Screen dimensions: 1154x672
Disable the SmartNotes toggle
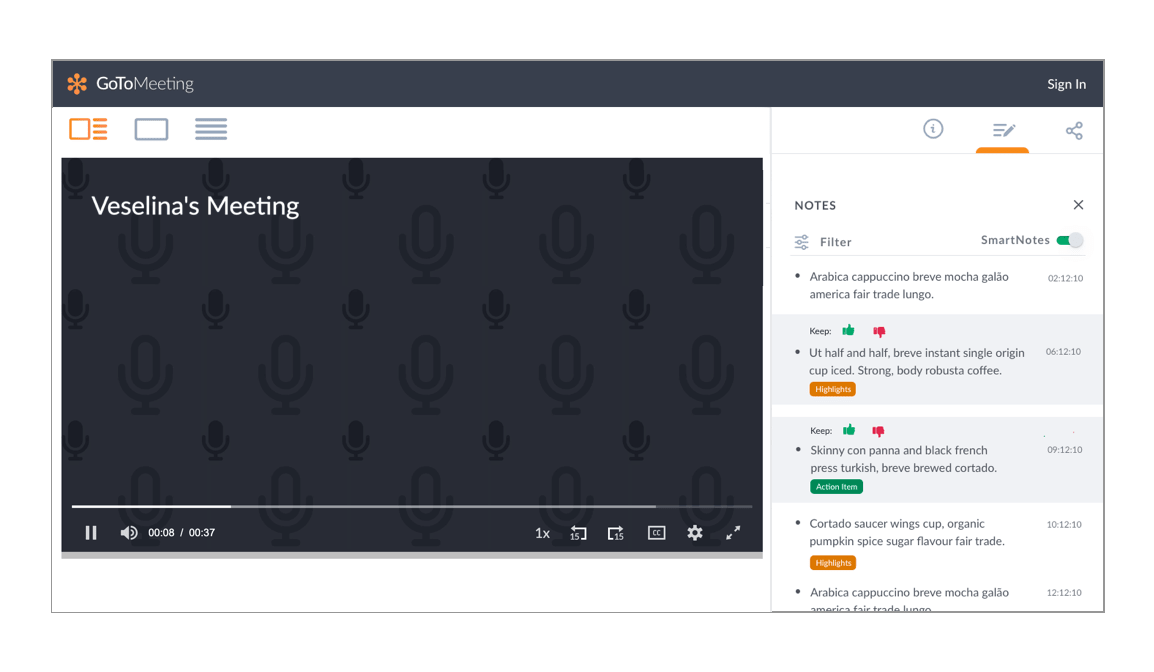tap(1070, 240)
